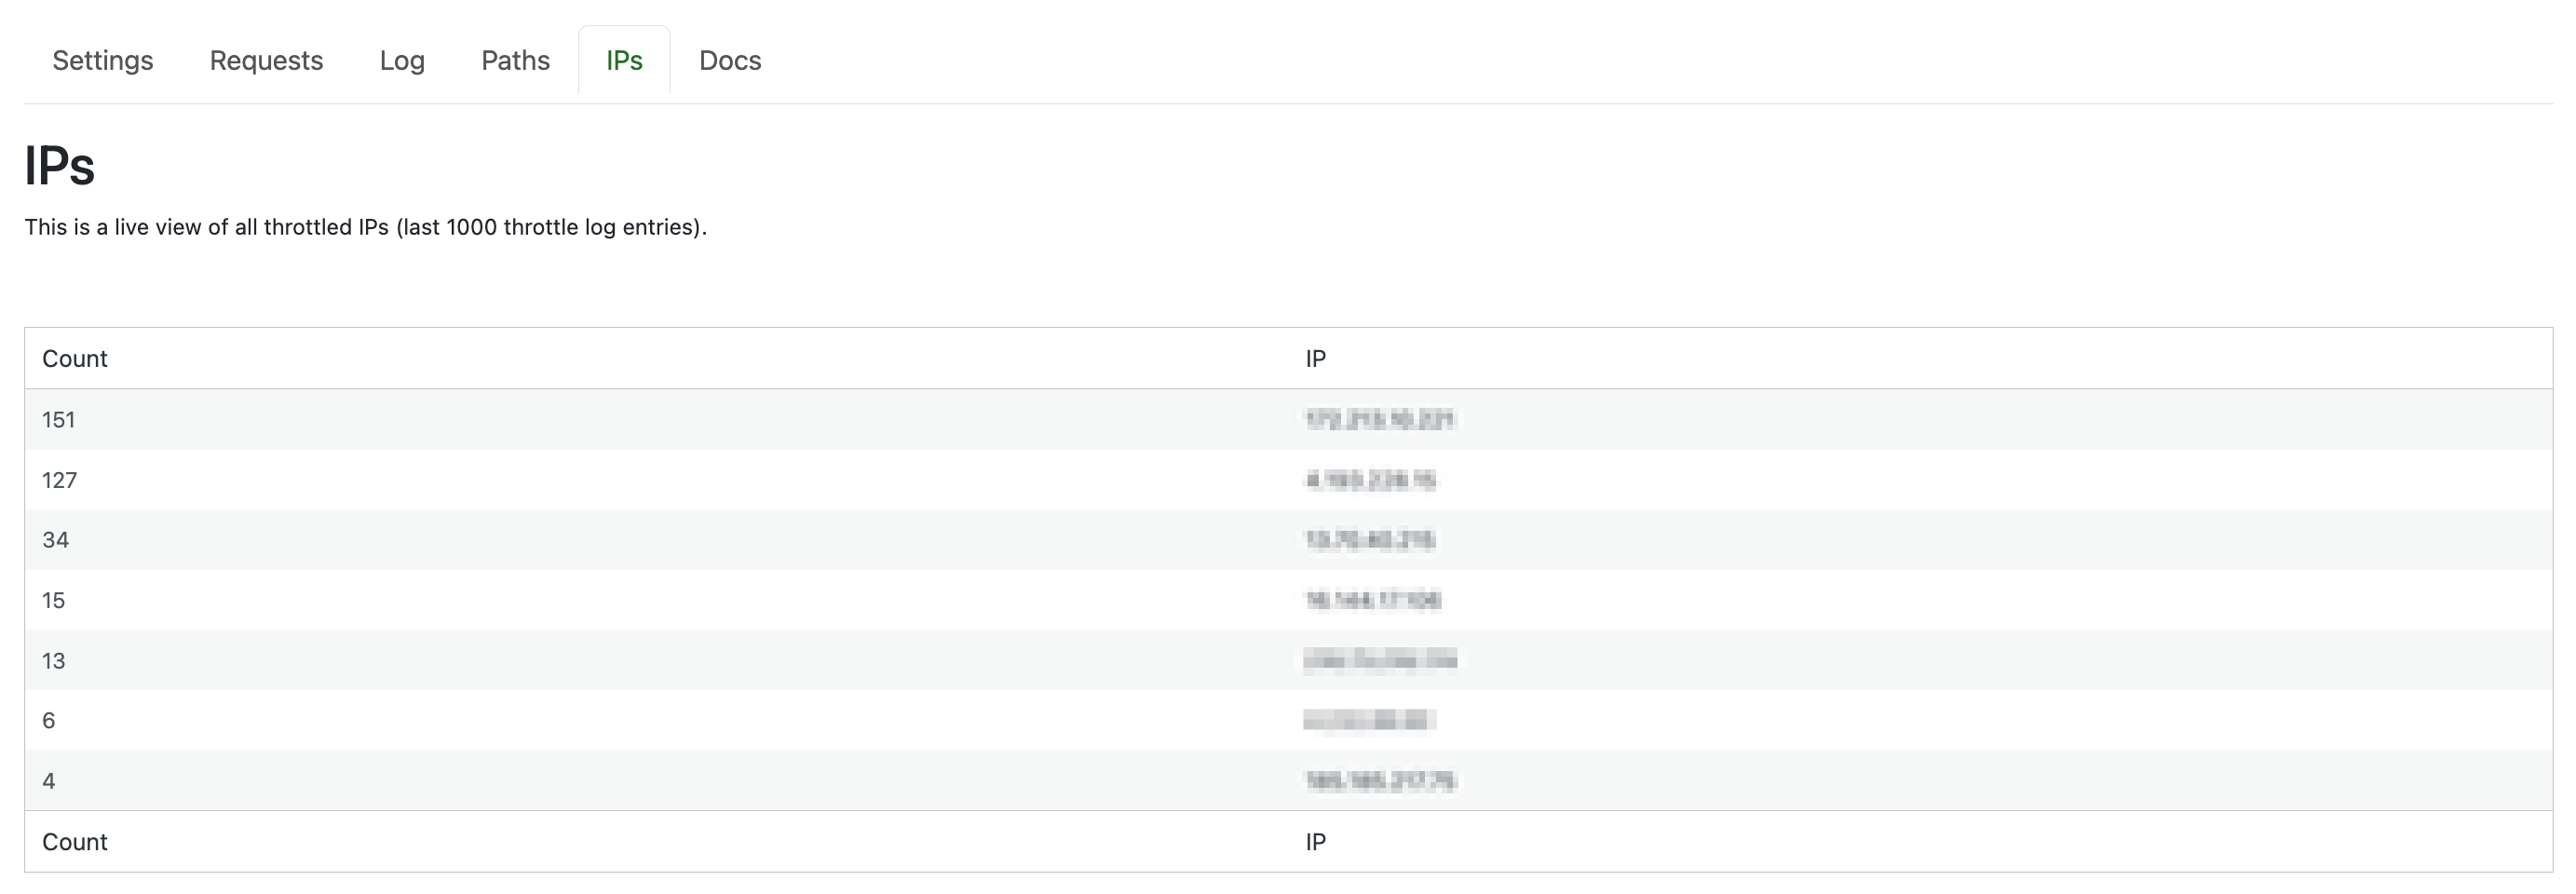The image size is (2576, 894).
Task: Select the count cell showing 151
Action: (59, 420)
